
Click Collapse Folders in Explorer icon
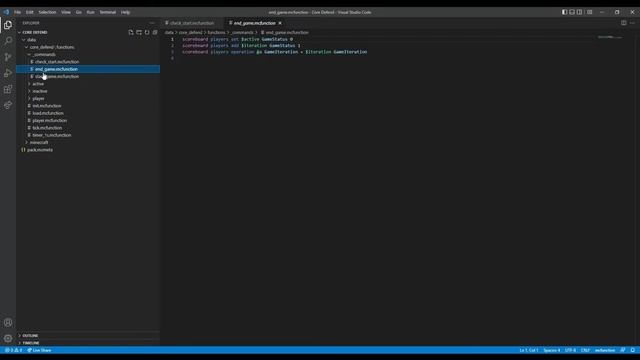pos(155,32)
